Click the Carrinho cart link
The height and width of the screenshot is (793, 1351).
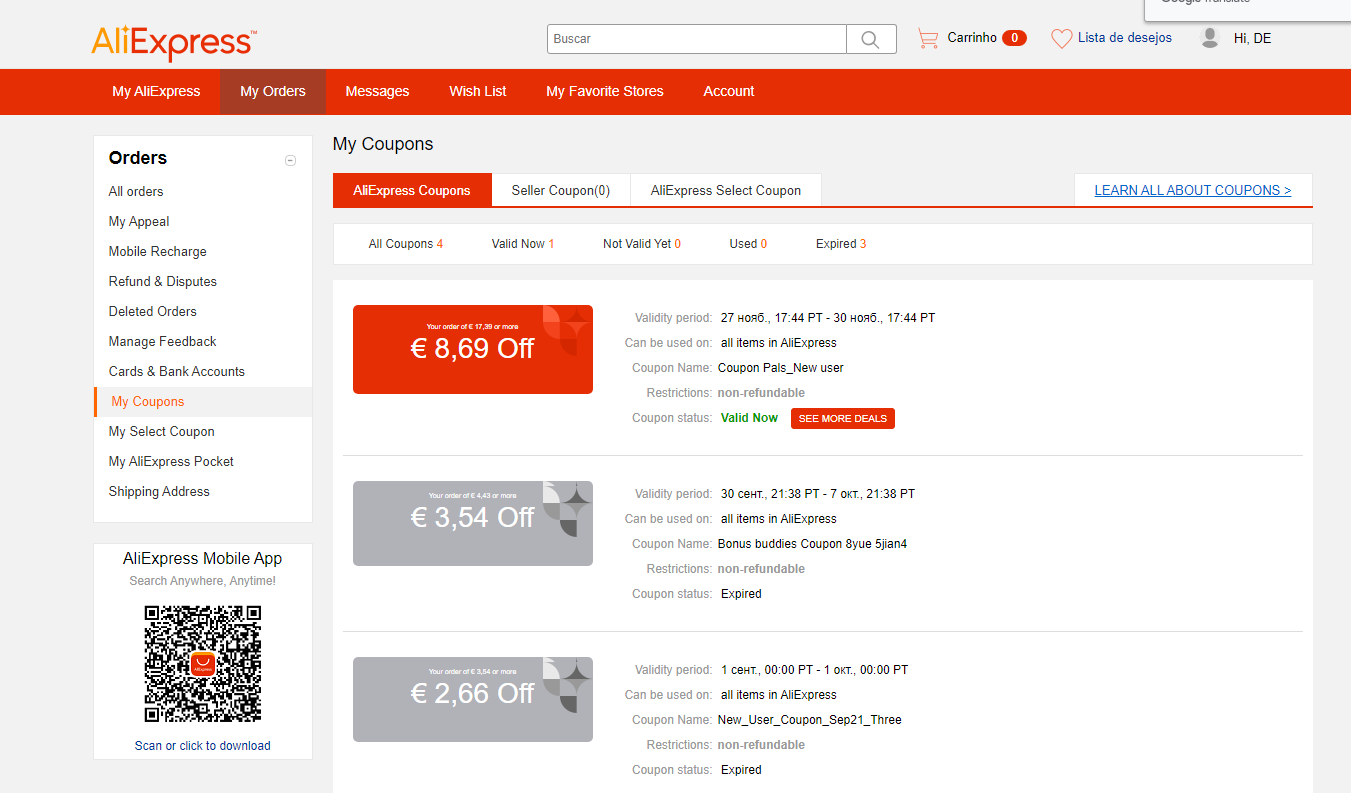click(x=972, y=38)
